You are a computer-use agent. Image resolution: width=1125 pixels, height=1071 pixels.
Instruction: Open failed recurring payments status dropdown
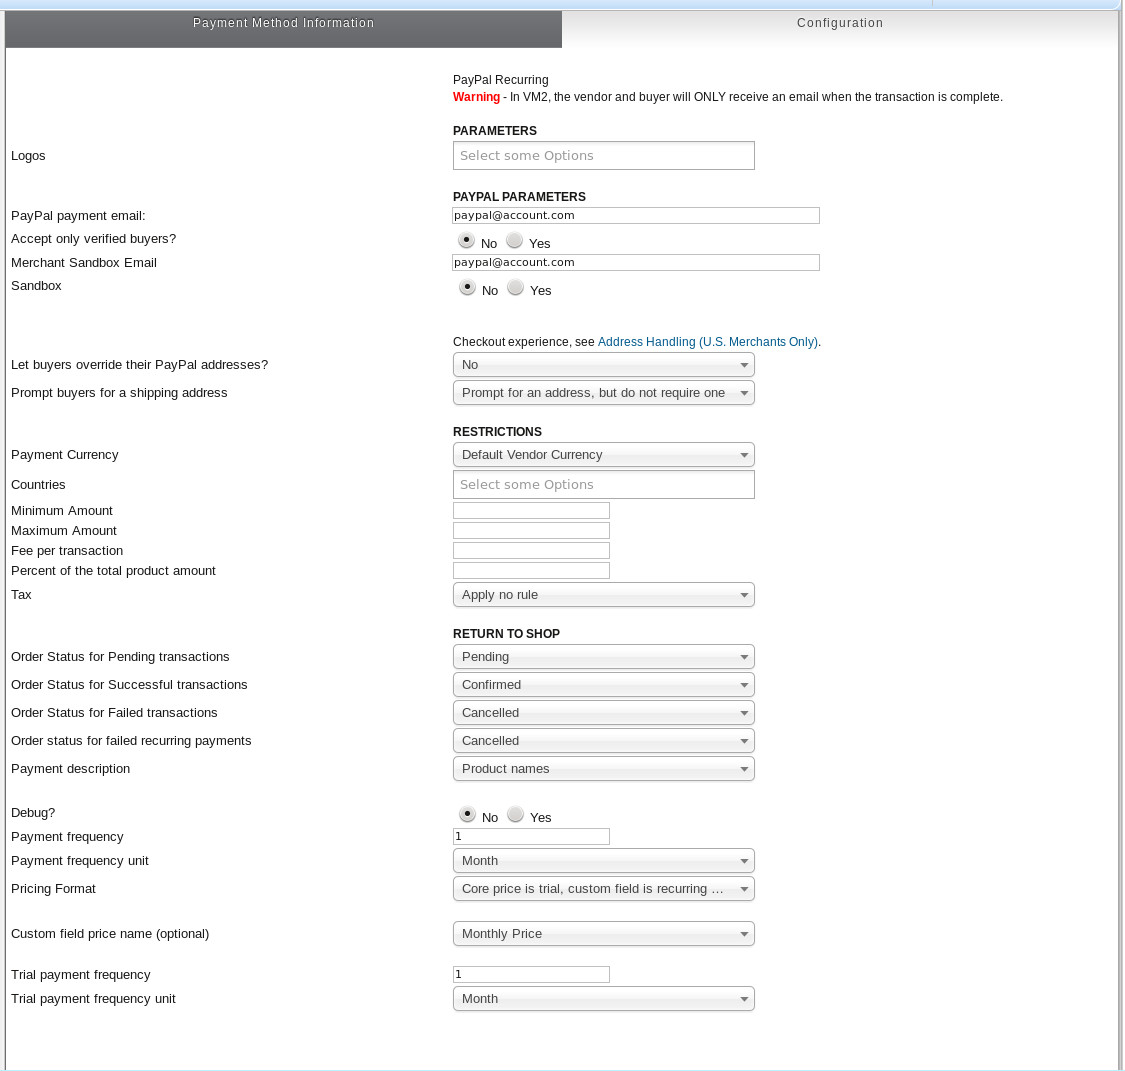point(603,741)
